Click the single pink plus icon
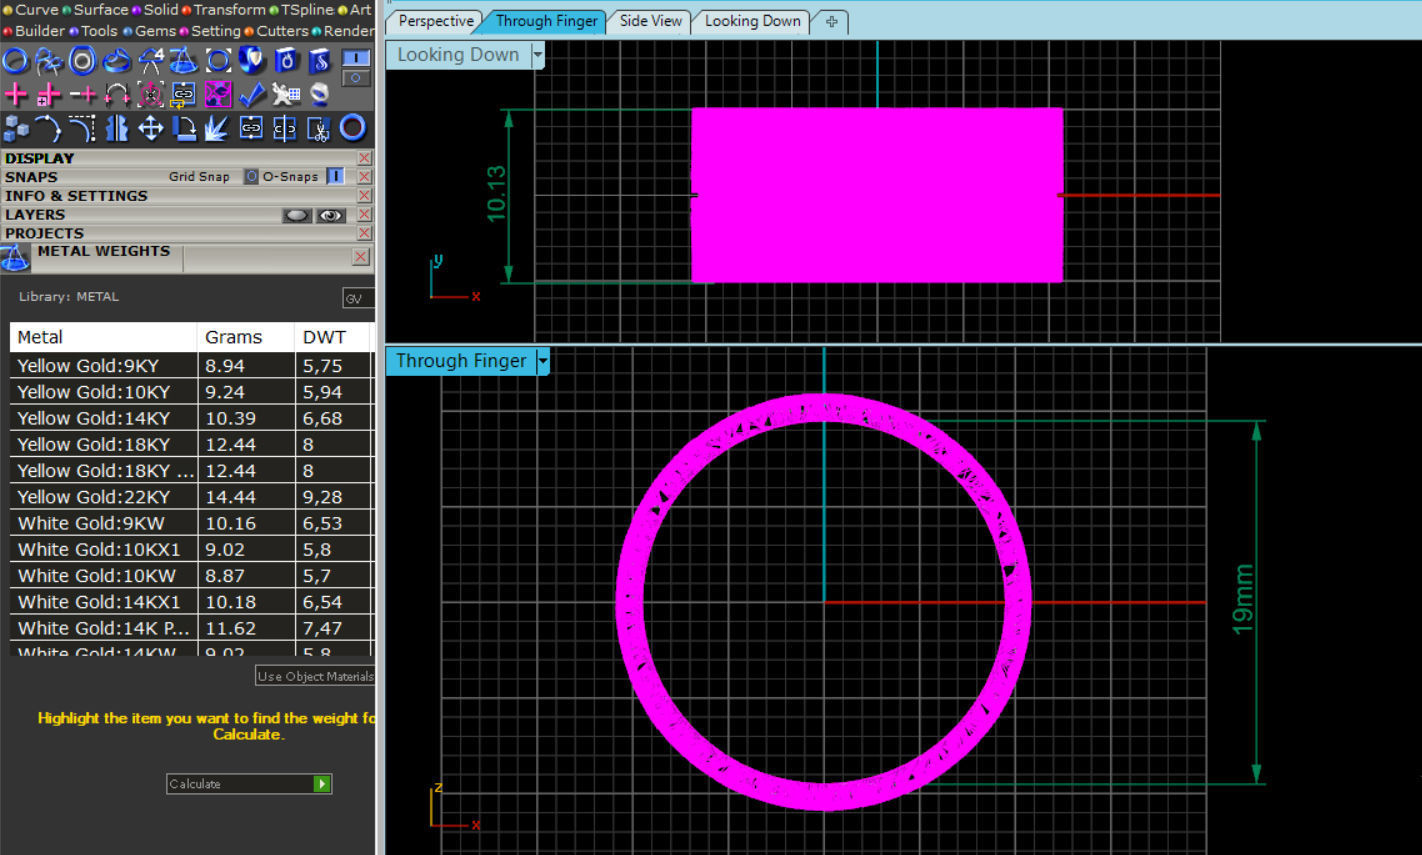This screenshot has height=855, width=1422. pyautogui.click(x=15, y=95)
